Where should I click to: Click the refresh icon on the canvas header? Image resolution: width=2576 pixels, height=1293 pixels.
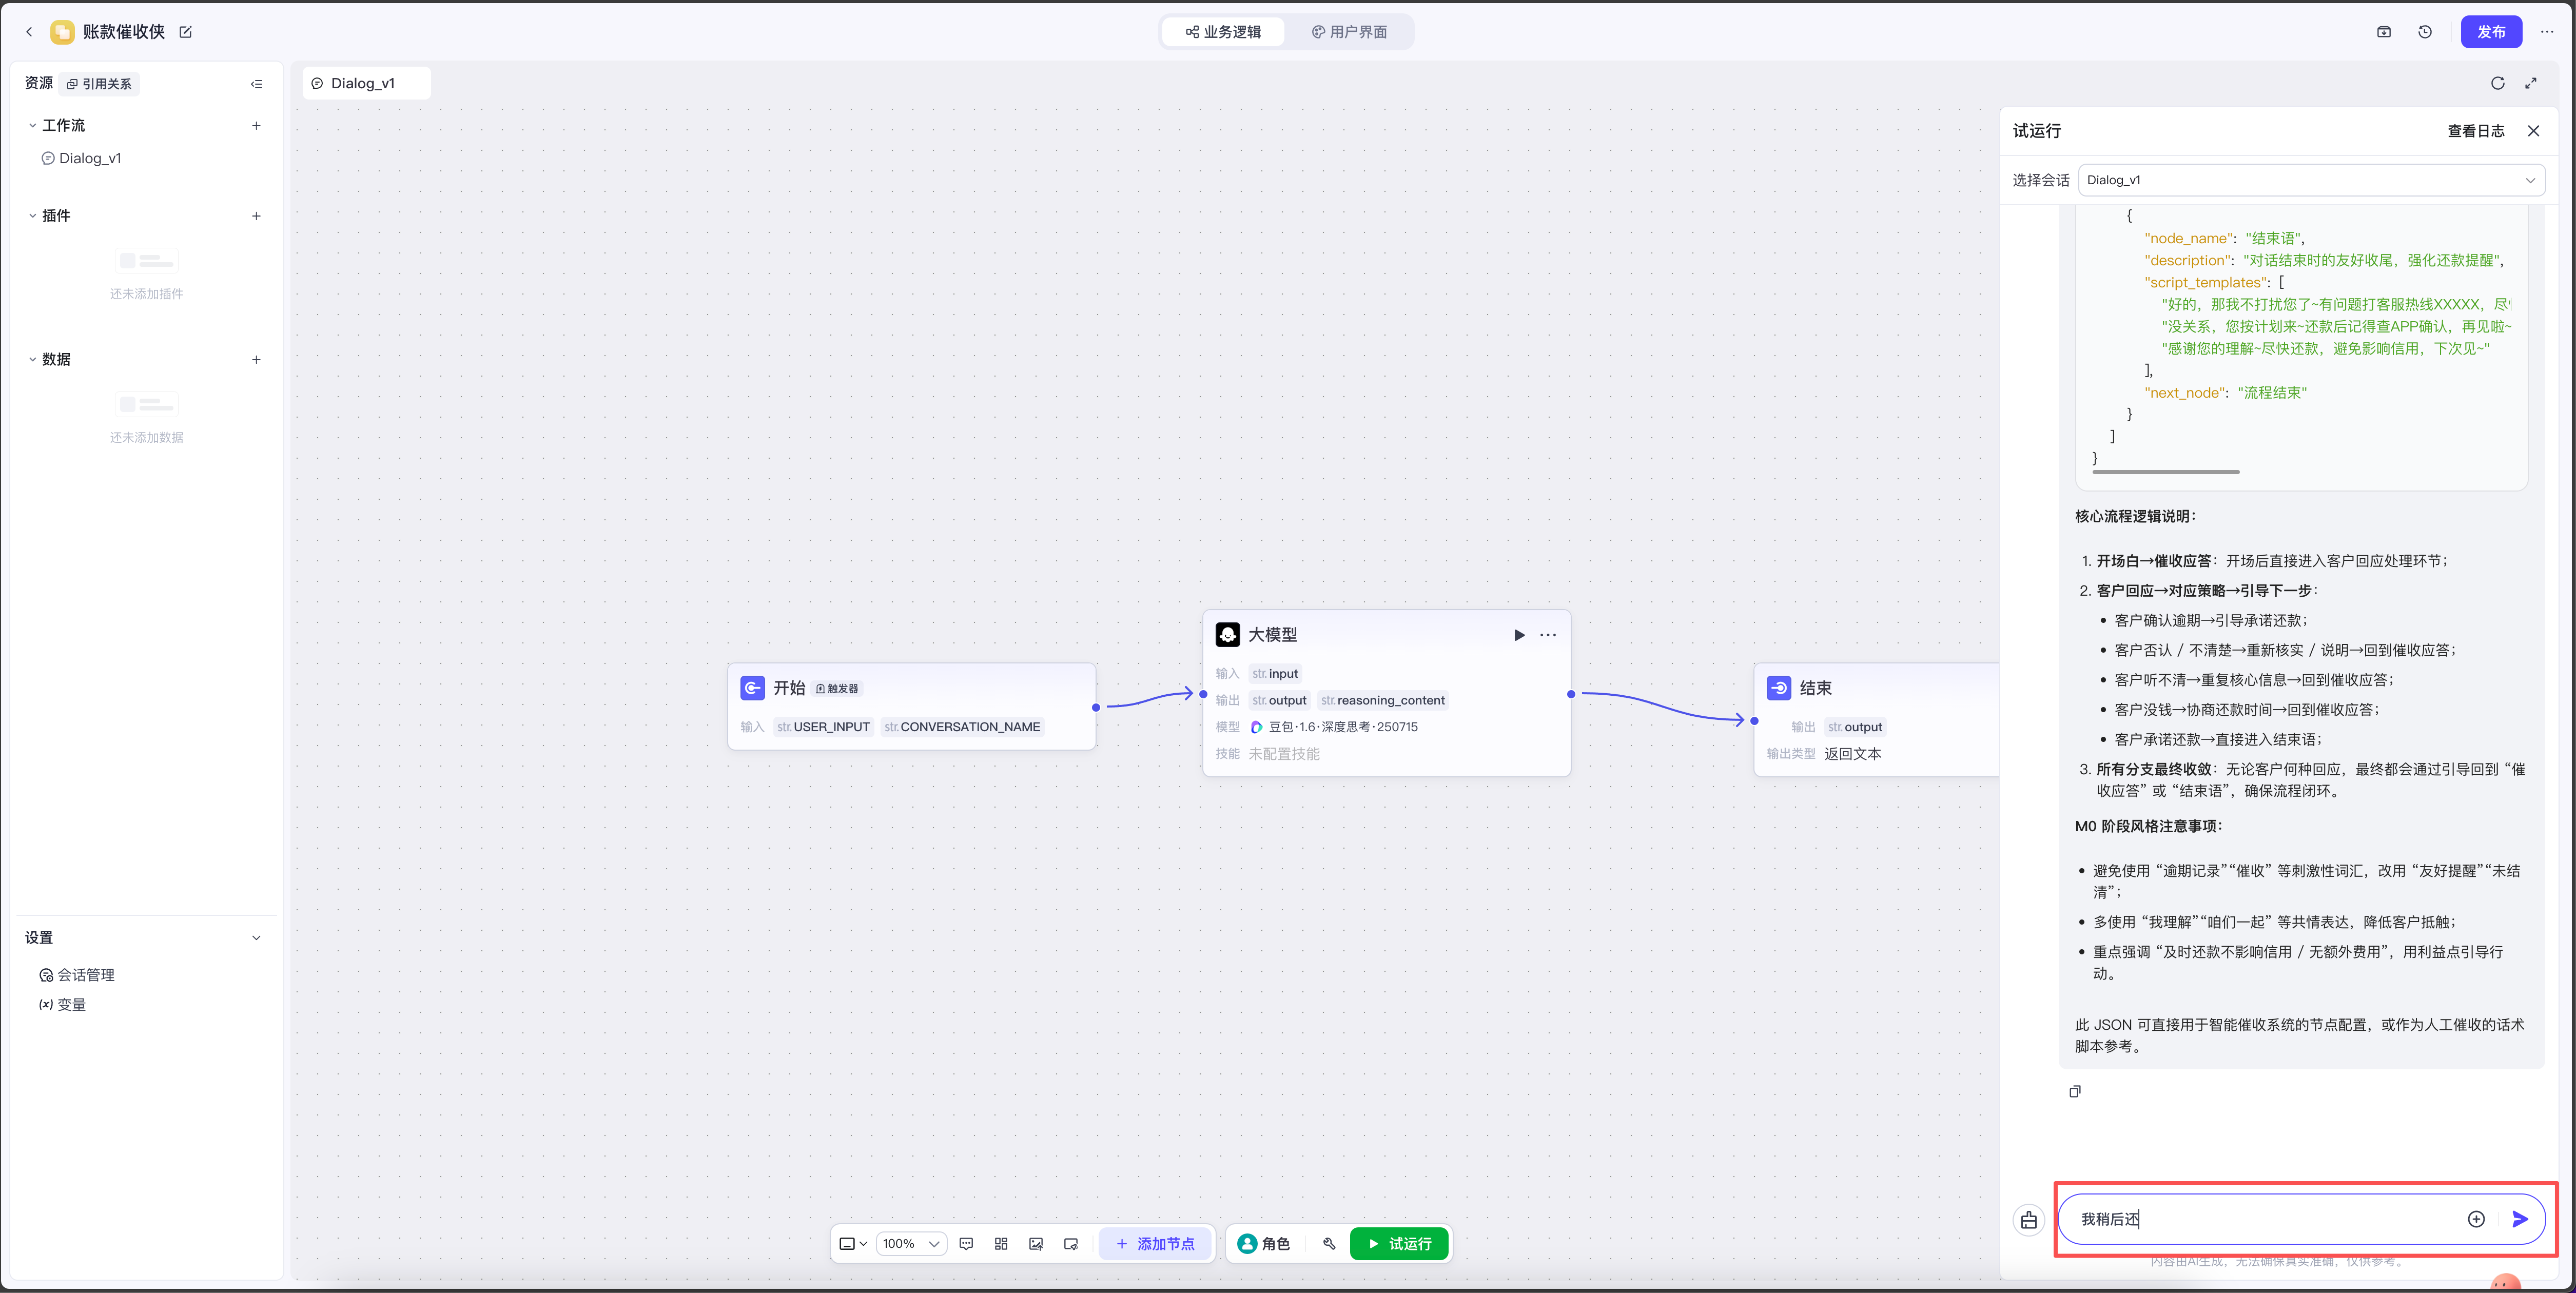(2497, 83)
